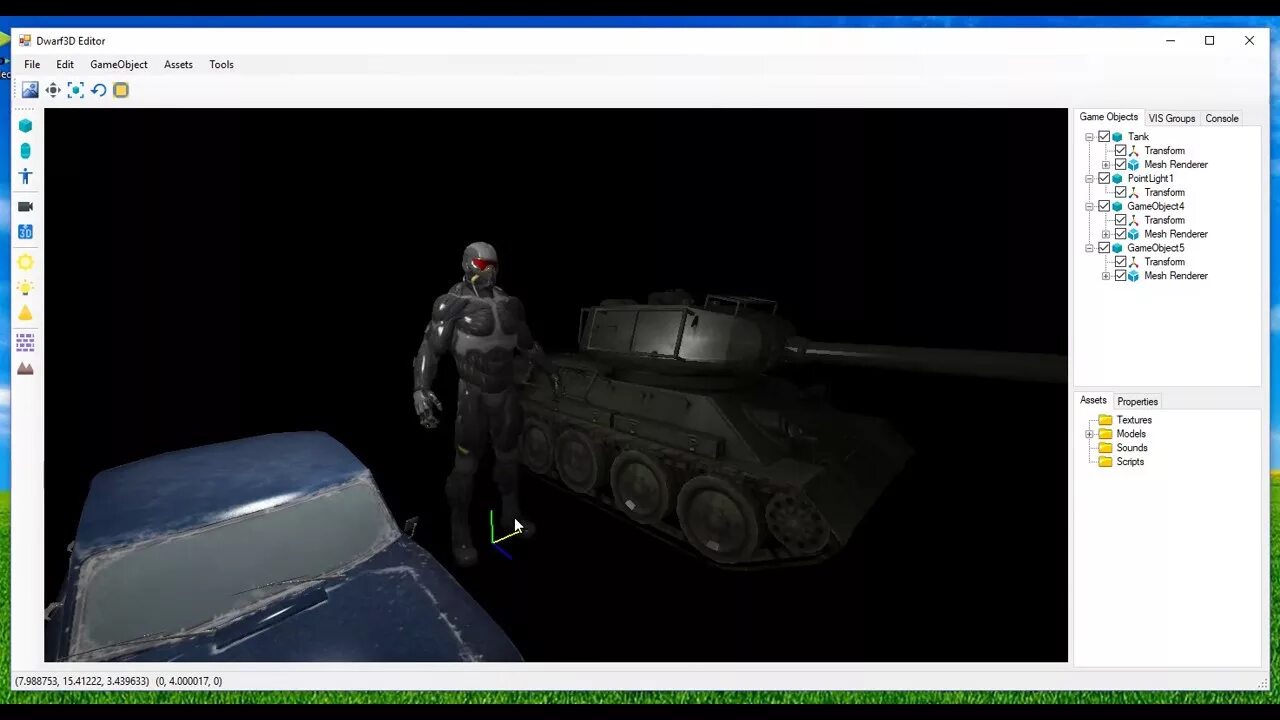
Task: Click the Textures folder icon
Action: [x=1105, y=420]
